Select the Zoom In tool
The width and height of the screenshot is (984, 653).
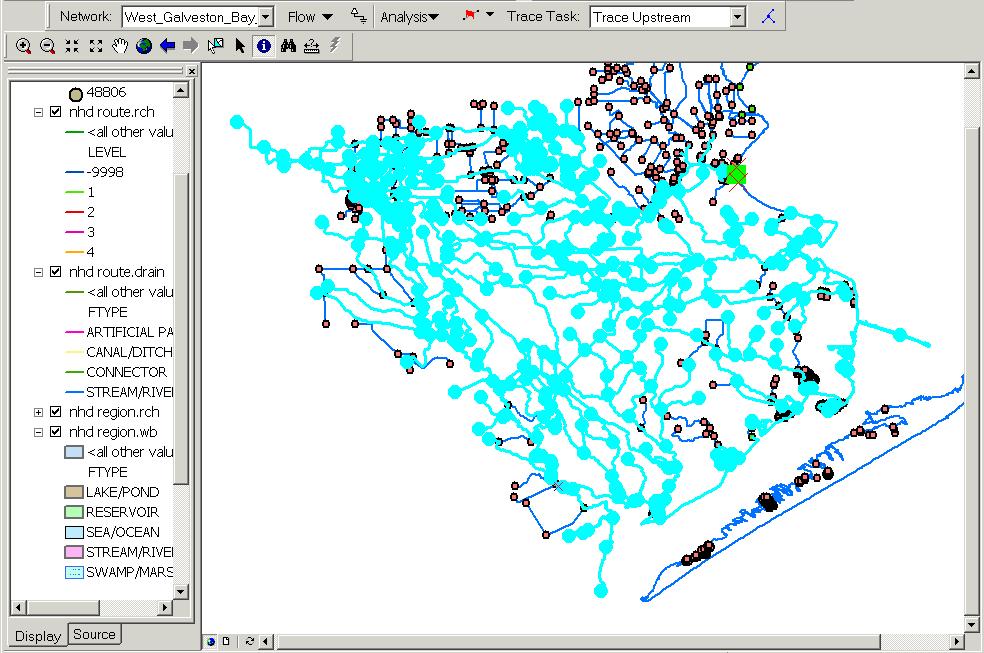click(x=23, y=46)
